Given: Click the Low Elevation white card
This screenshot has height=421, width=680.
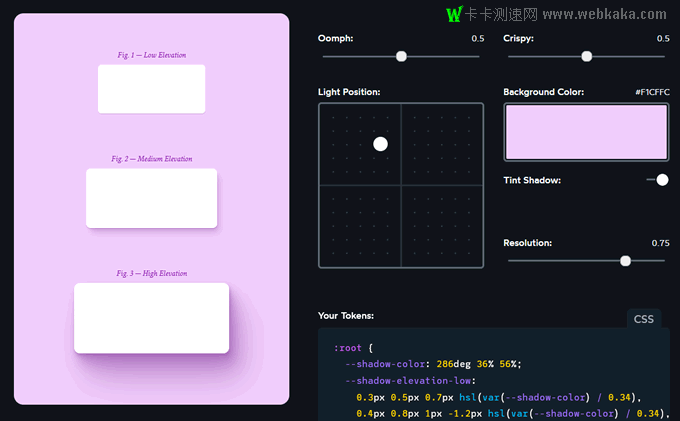Looking at the screenshot, I should coord(151,89).
